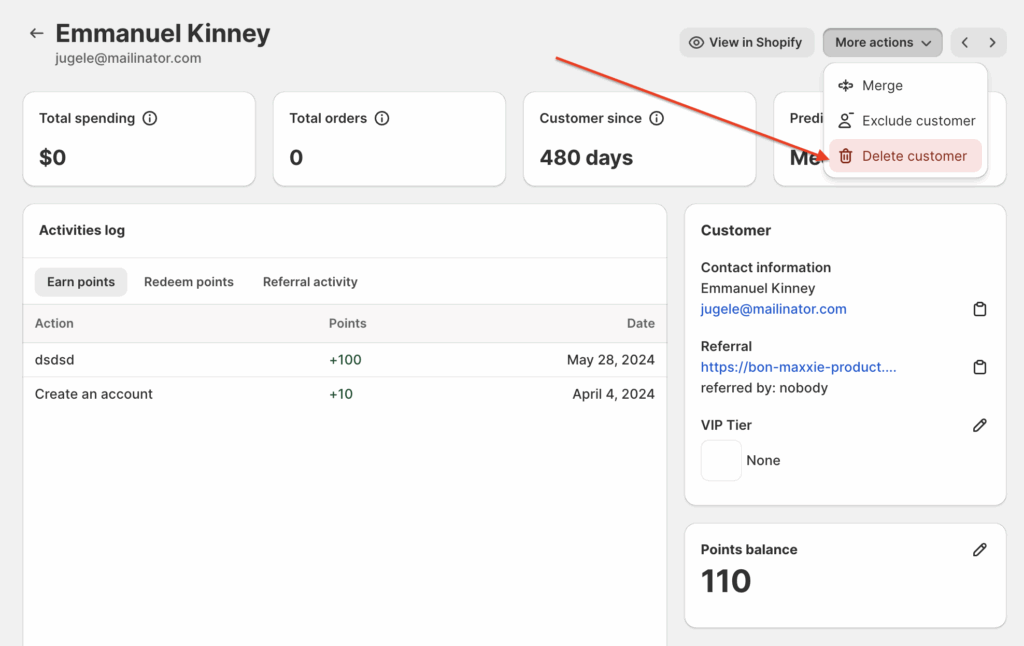Screen dimensions: 1024x646
Task: Copy the customer email with clipboard icon
Action: point(980,309)
